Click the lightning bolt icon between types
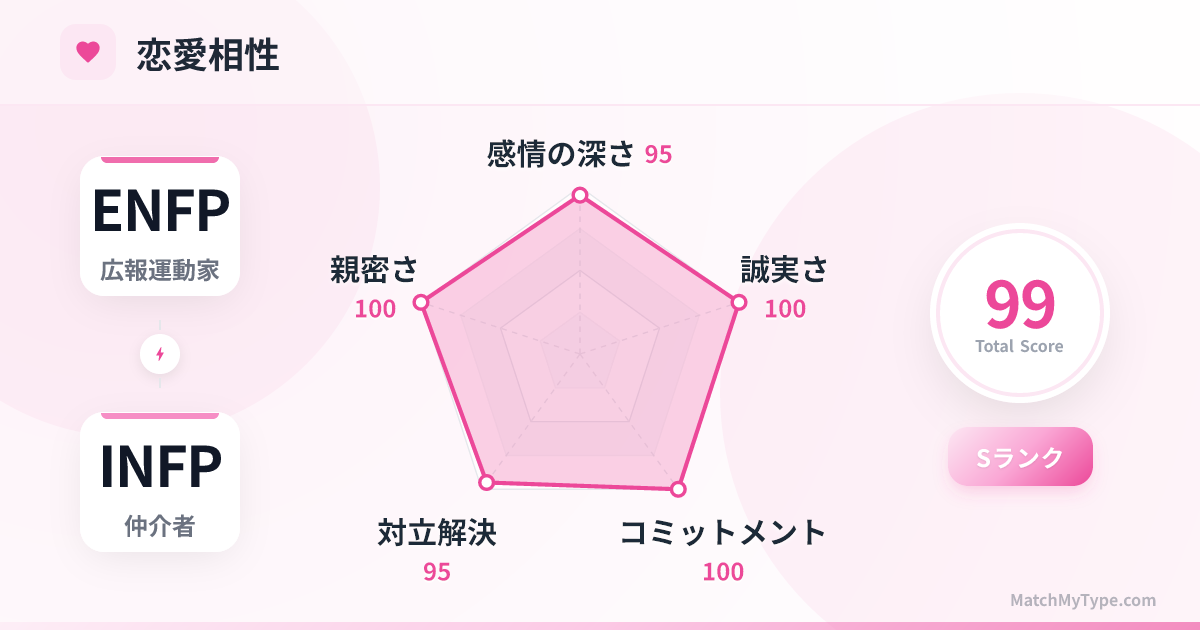The height and width of the screenshot is (630, 1200). coord(160,354)
